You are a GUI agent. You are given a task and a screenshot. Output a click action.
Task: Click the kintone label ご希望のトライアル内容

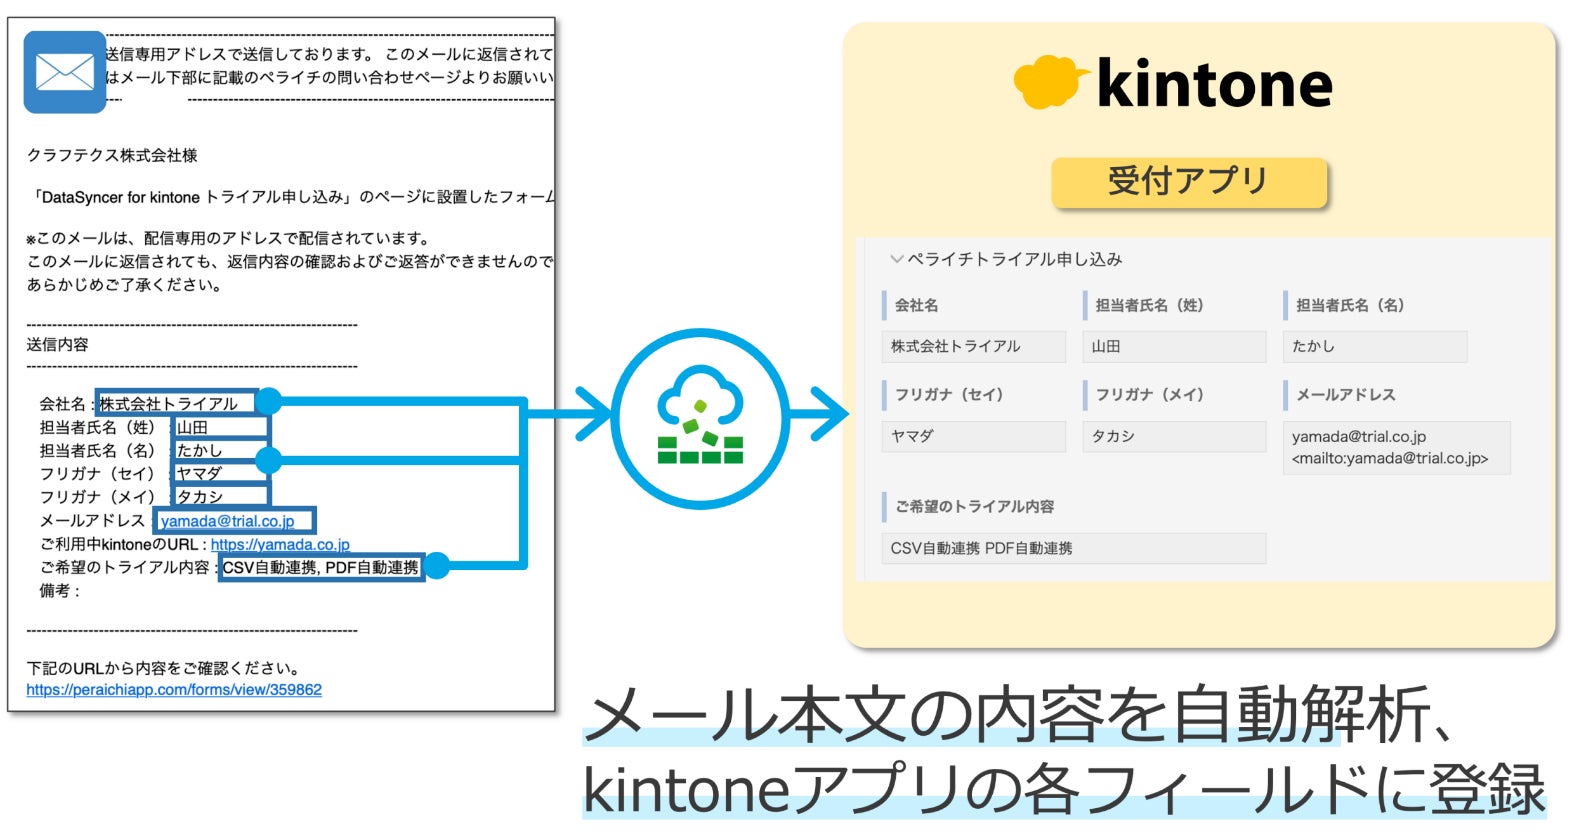pyautogui.click(x=974, y=507)
